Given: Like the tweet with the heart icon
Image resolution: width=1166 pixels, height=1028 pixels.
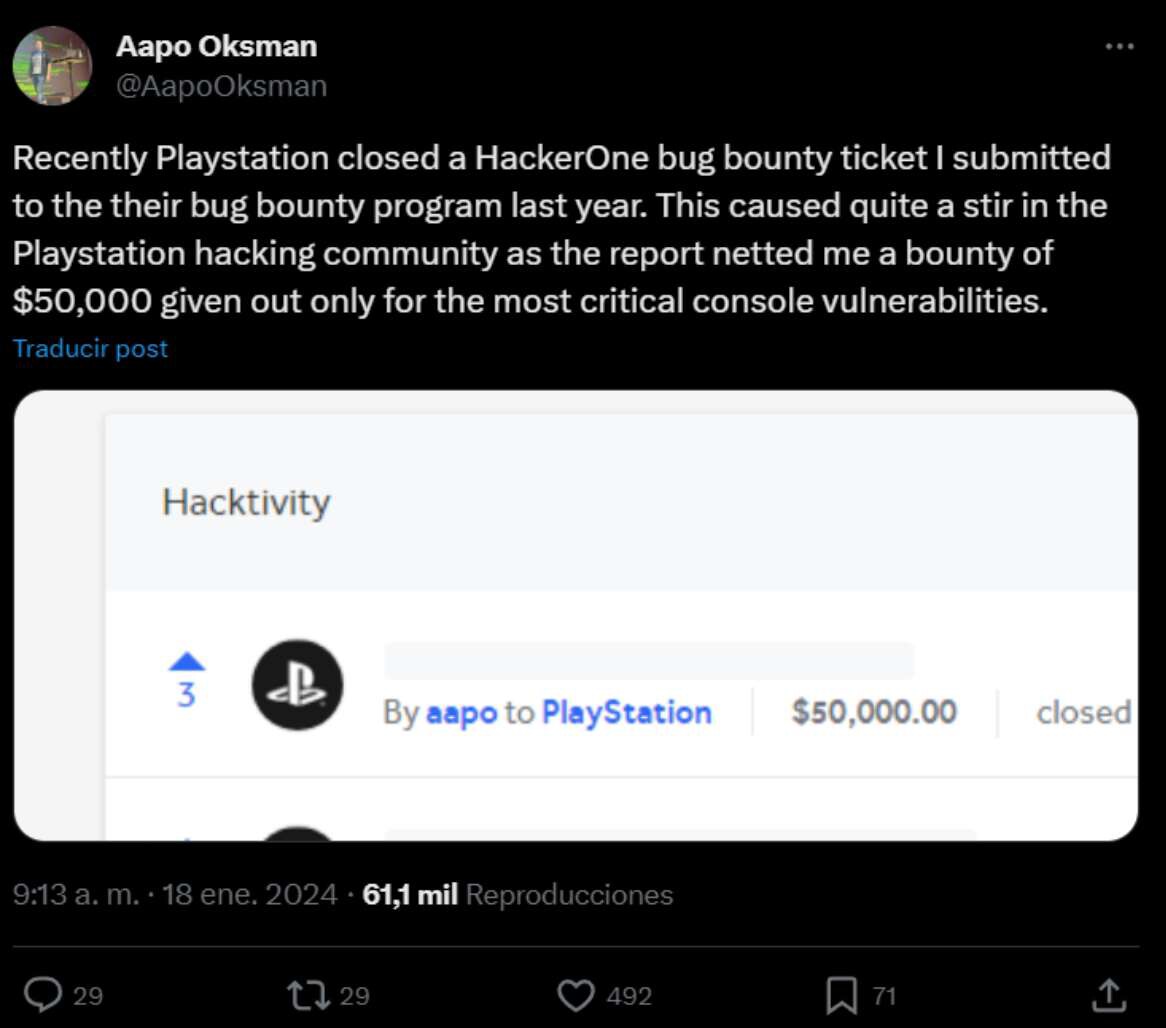Looking at the screenshot, I should pos(578,995).
